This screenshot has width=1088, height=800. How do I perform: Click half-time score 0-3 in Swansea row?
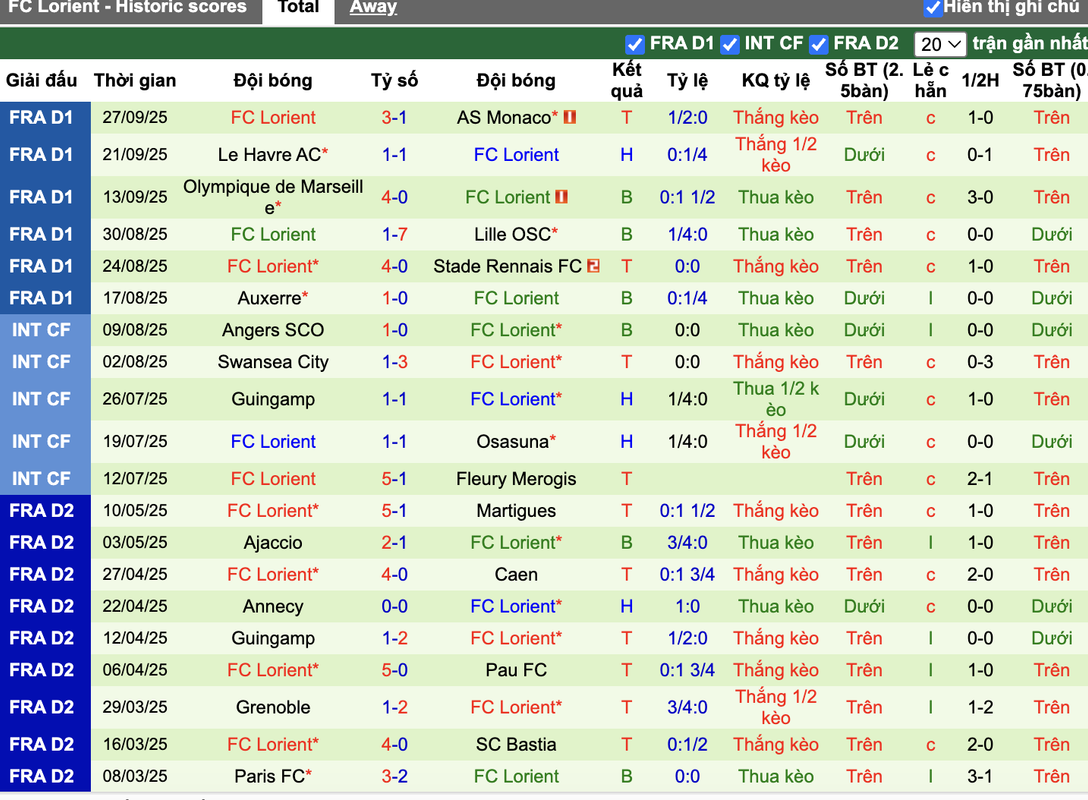(980, 361)
